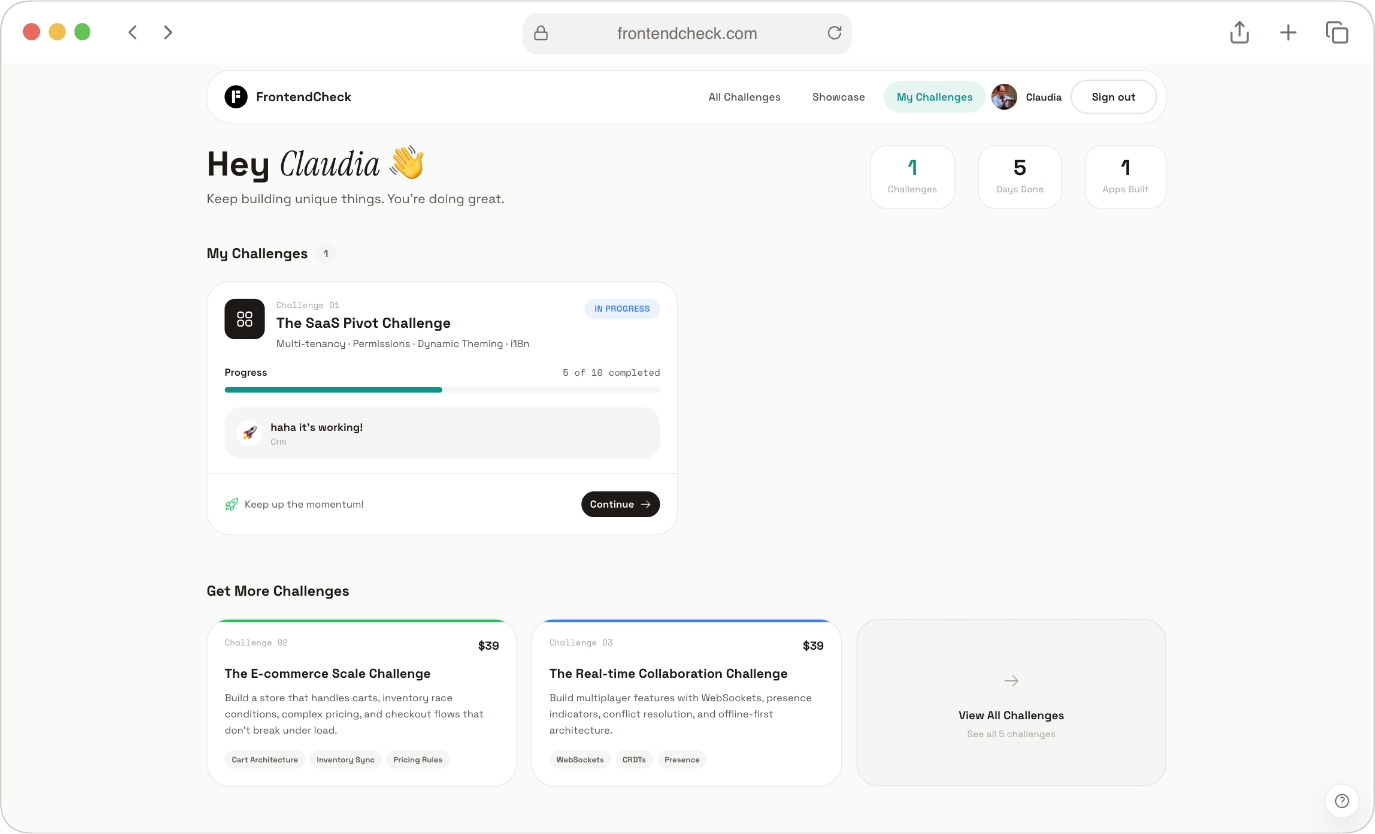Click the grid icon on the SaaS Pivot card
Viewport: 1375px width, 834px height.
click(244, 318)
